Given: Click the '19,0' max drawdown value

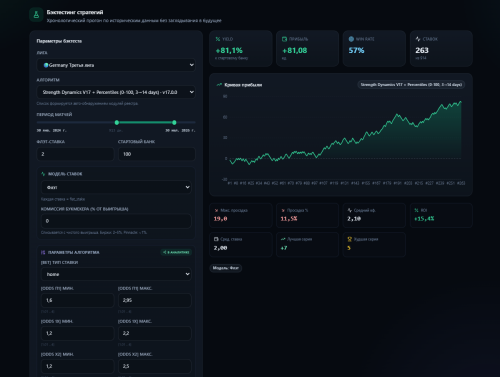Looking at the screenshot, I should (220, 219).
